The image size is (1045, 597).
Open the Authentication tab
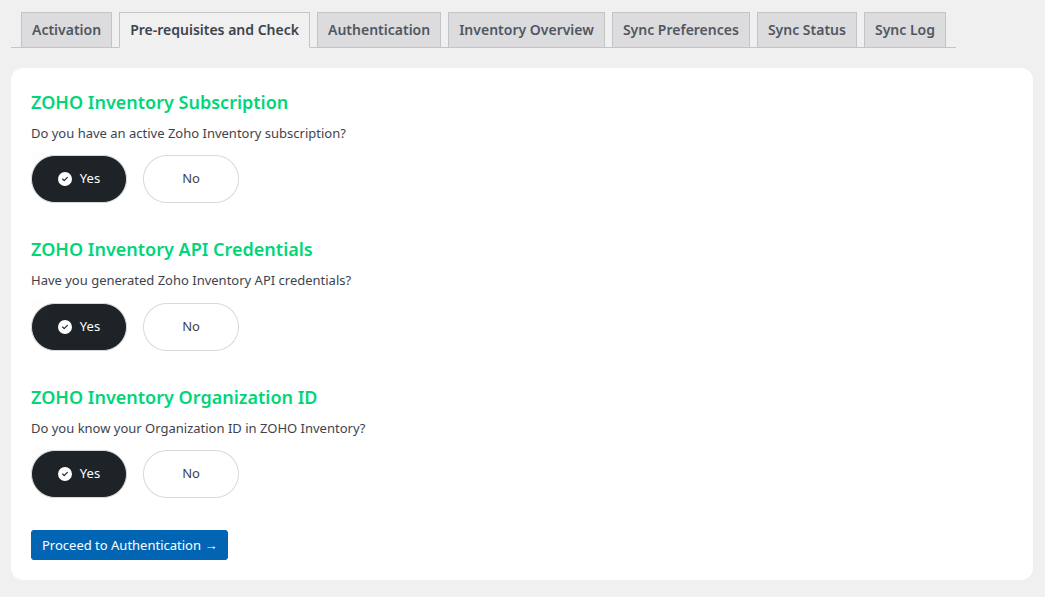(378, 29)
